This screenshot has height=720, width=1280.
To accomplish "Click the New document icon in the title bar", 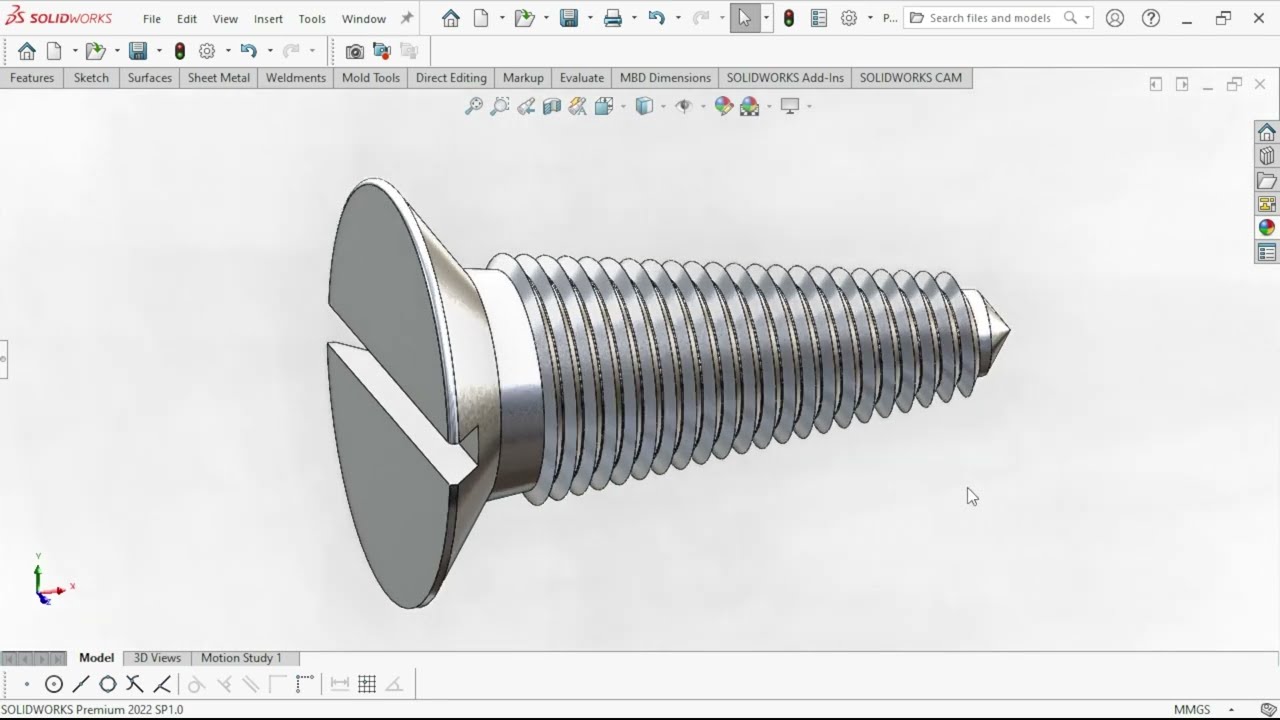I will [x=481, y=18].
